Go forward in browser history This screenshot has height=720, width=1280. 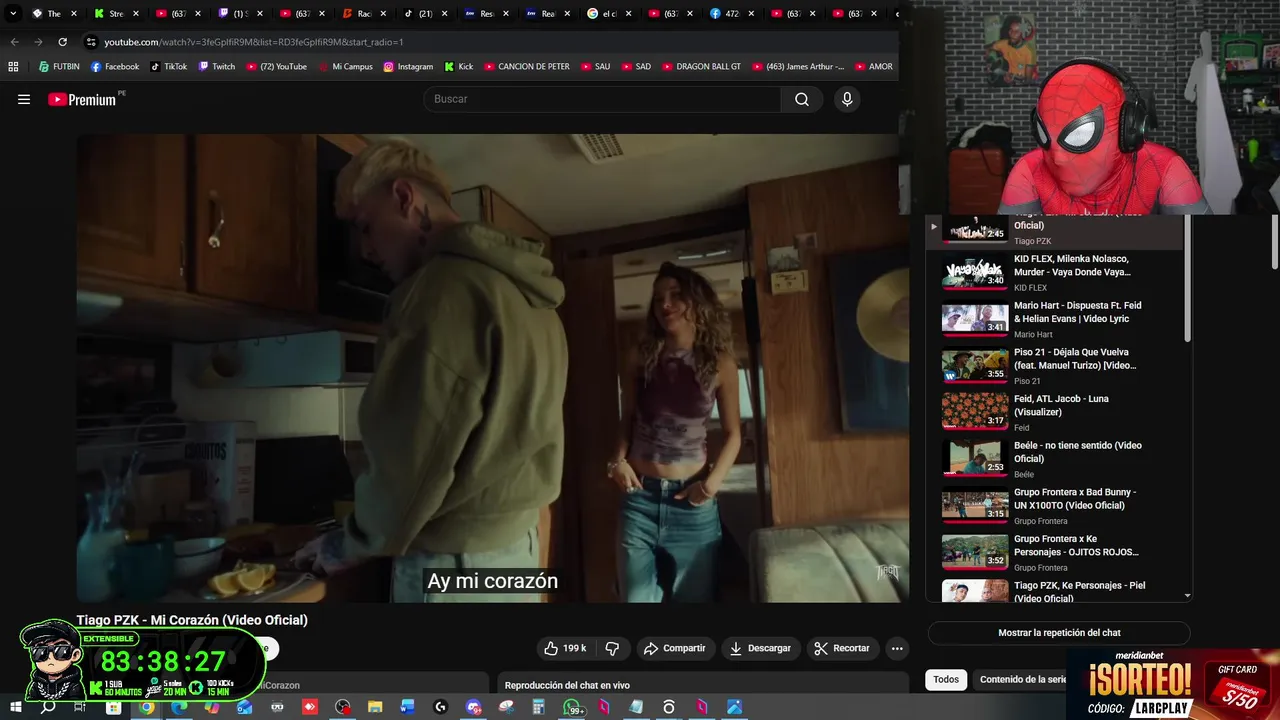pyautogui.click(x=38, y=42)
